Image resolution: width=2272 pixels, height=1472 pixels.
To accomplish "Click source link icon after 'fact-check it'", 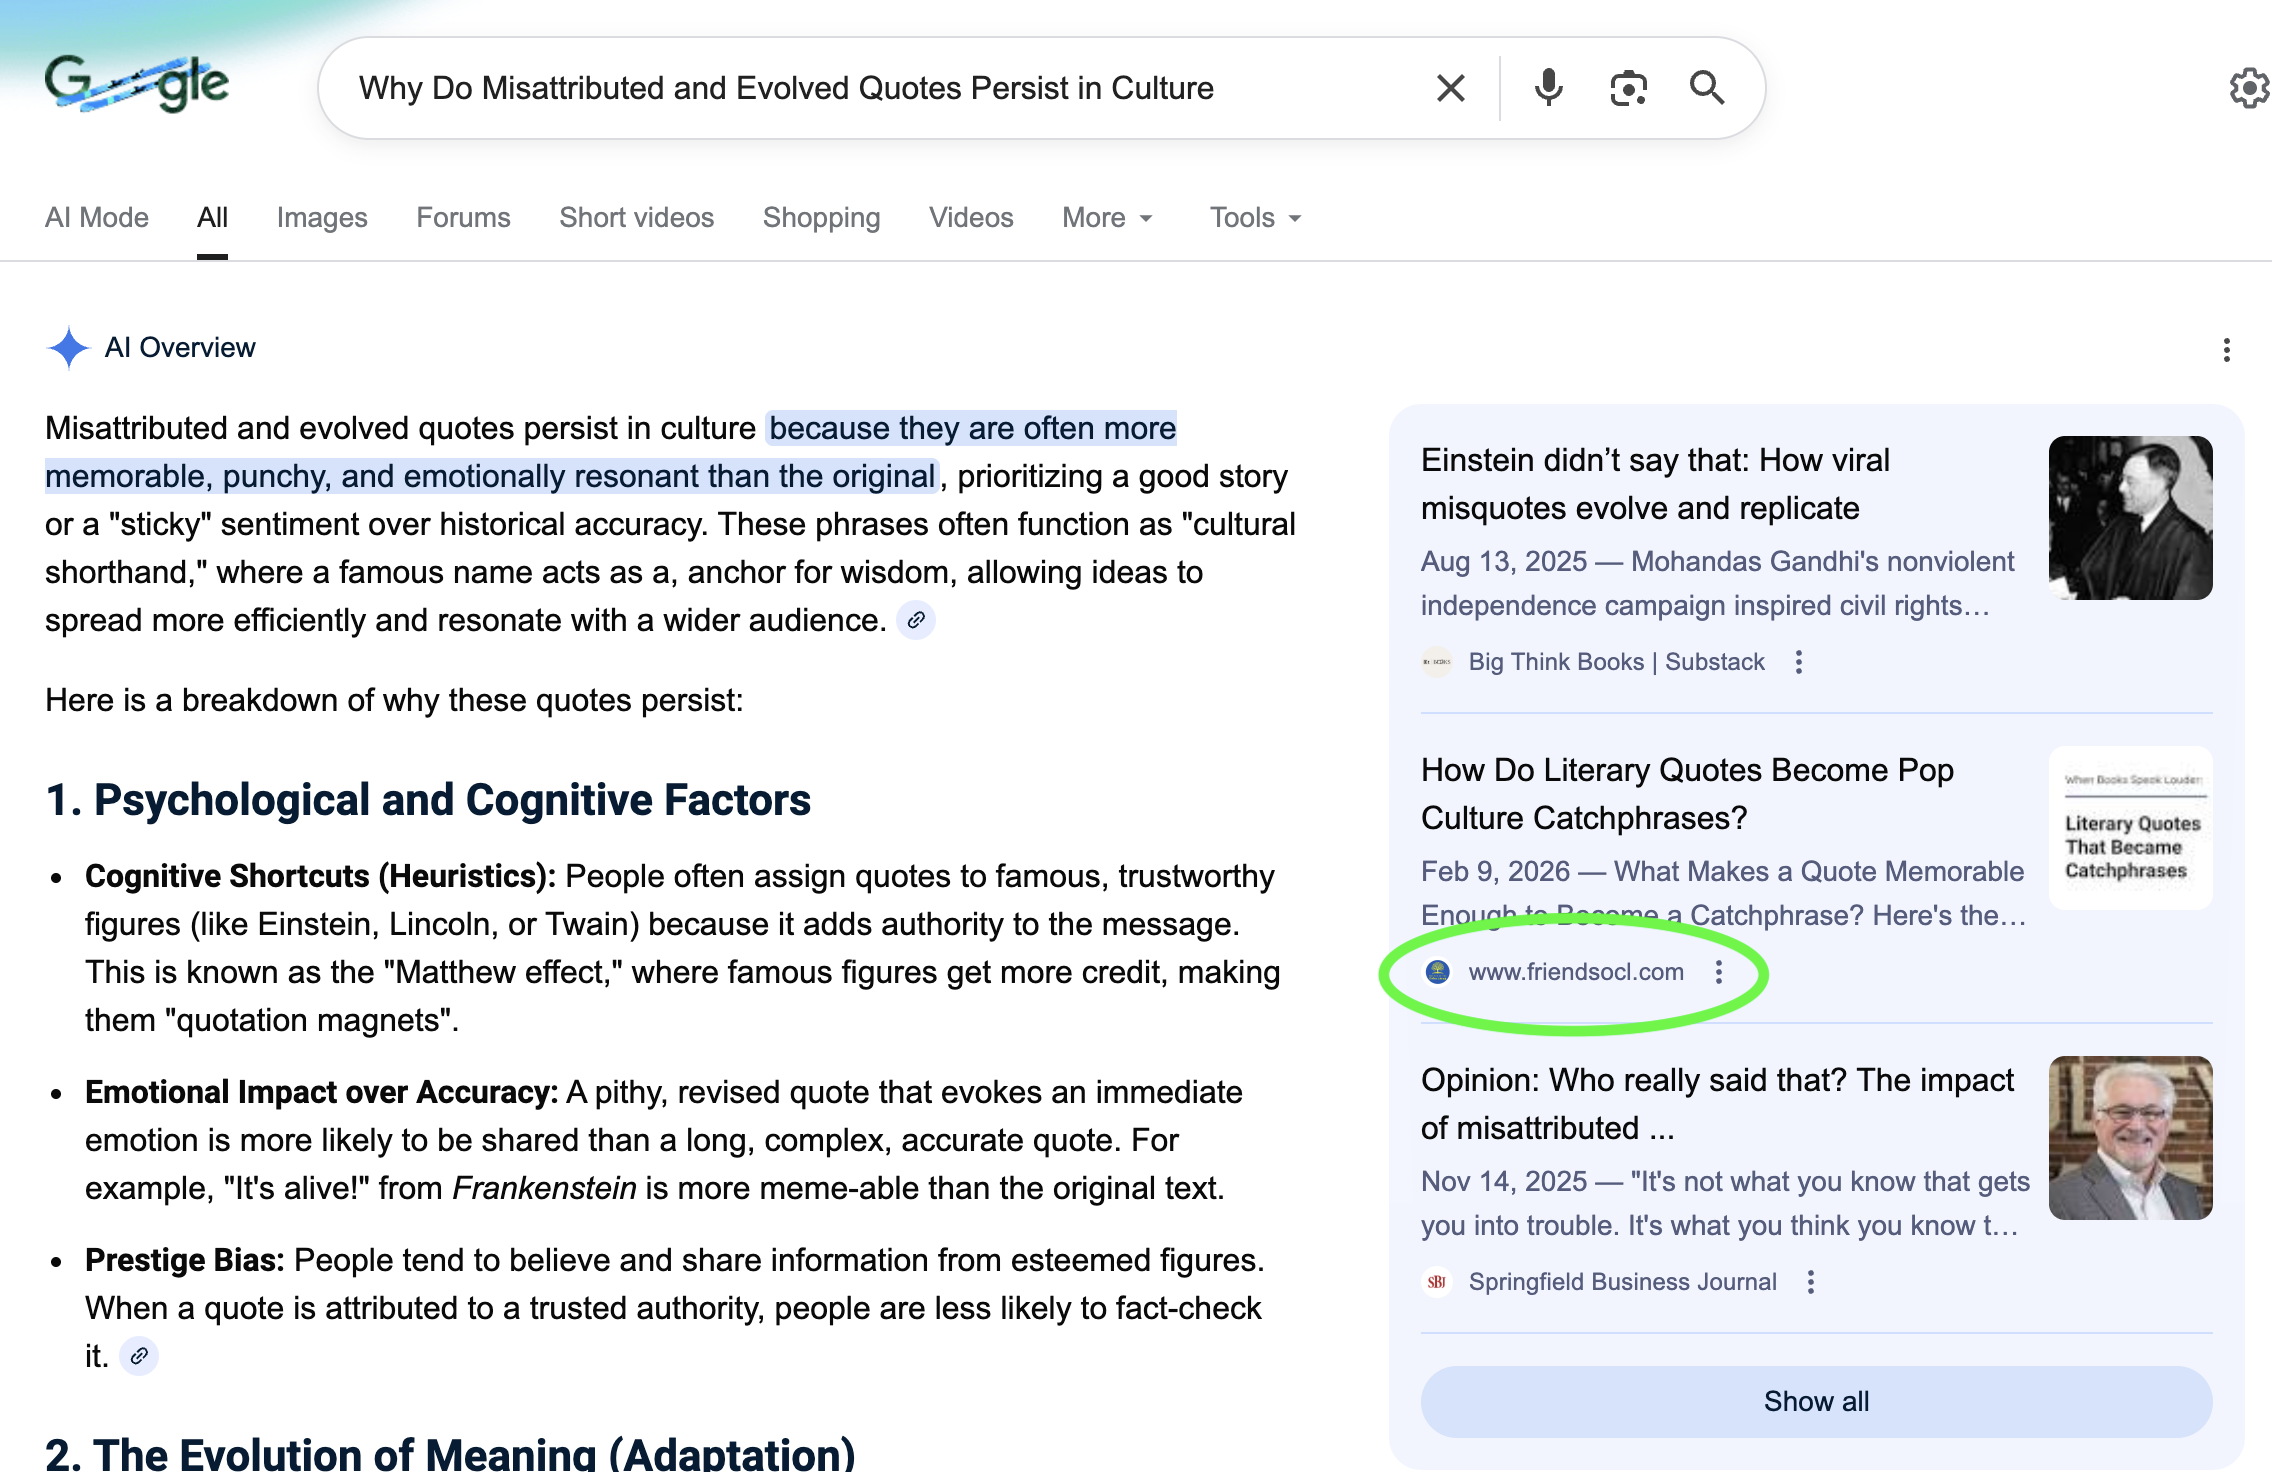I will (x=139, y=1356).
